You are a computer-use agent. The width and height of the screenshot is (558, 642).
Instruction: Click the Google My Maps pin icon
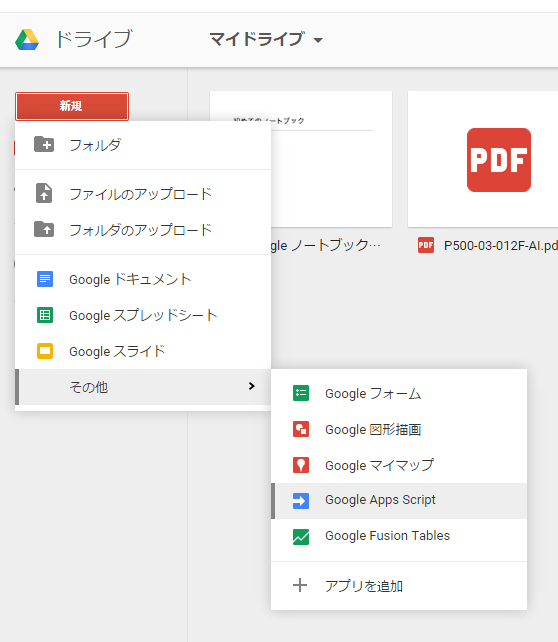coord(301,465)
